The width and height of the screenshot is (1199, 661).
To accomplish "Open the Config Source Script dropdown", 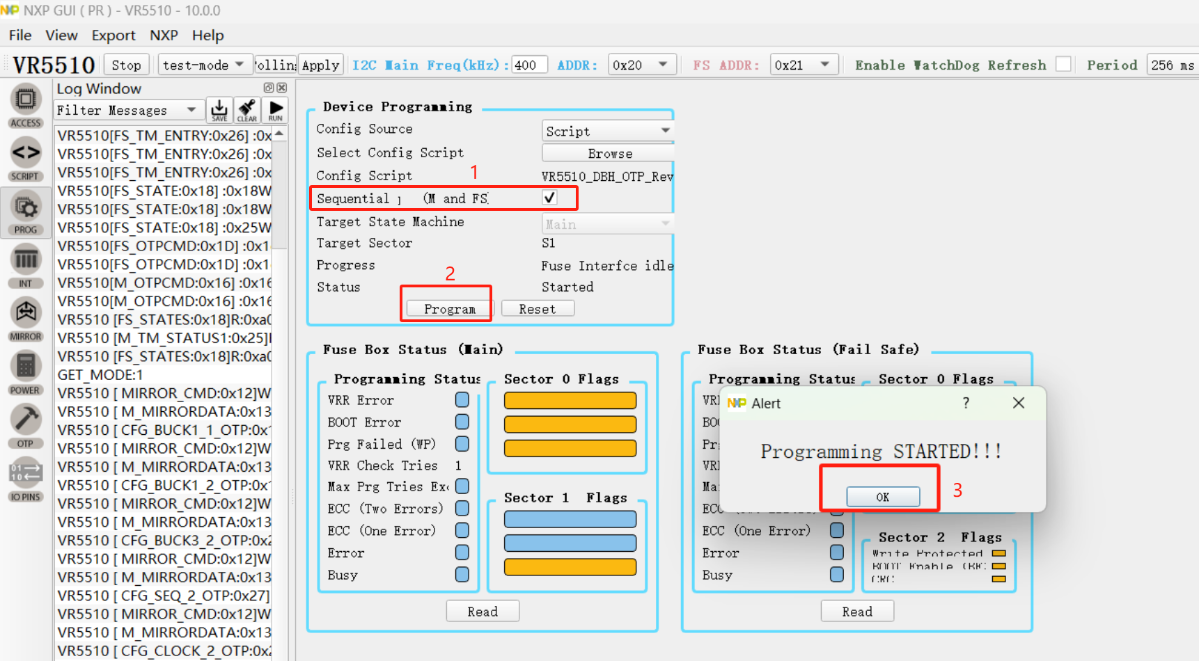I will pyautogui.click(x=608, y=131).
